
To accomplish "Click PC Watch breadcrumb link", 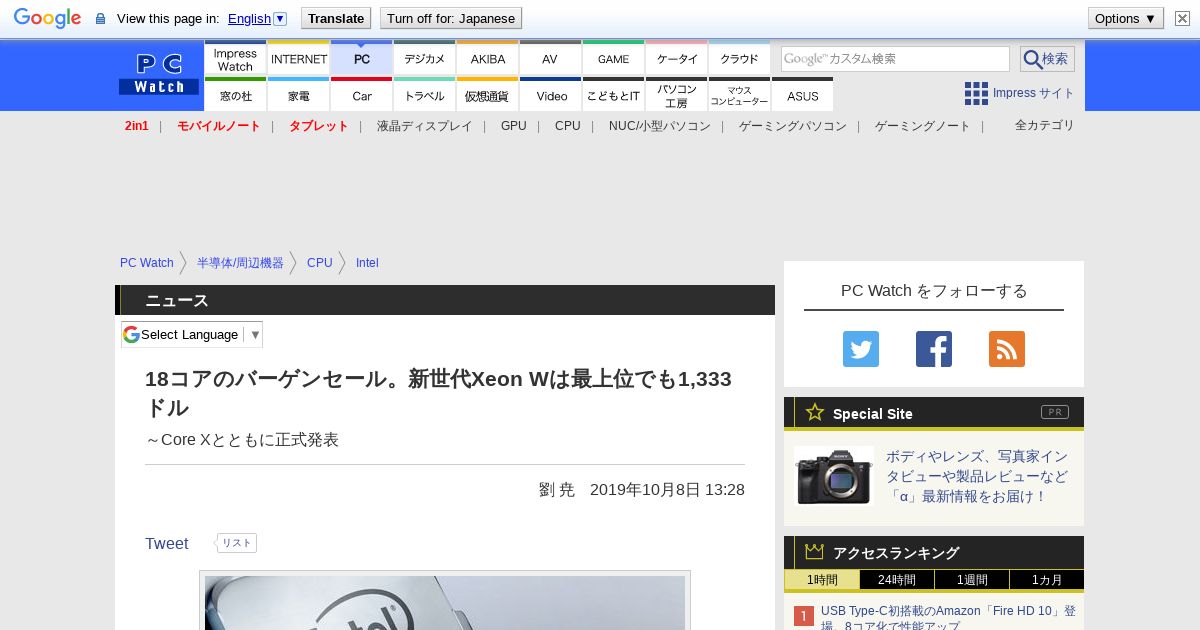I will (x=147, y=263).
